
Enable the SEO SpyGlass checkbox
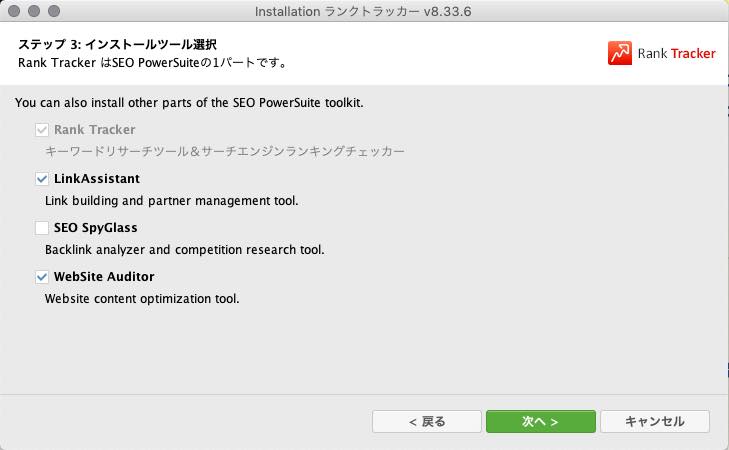pyautogui.click(x=42, y=228)
